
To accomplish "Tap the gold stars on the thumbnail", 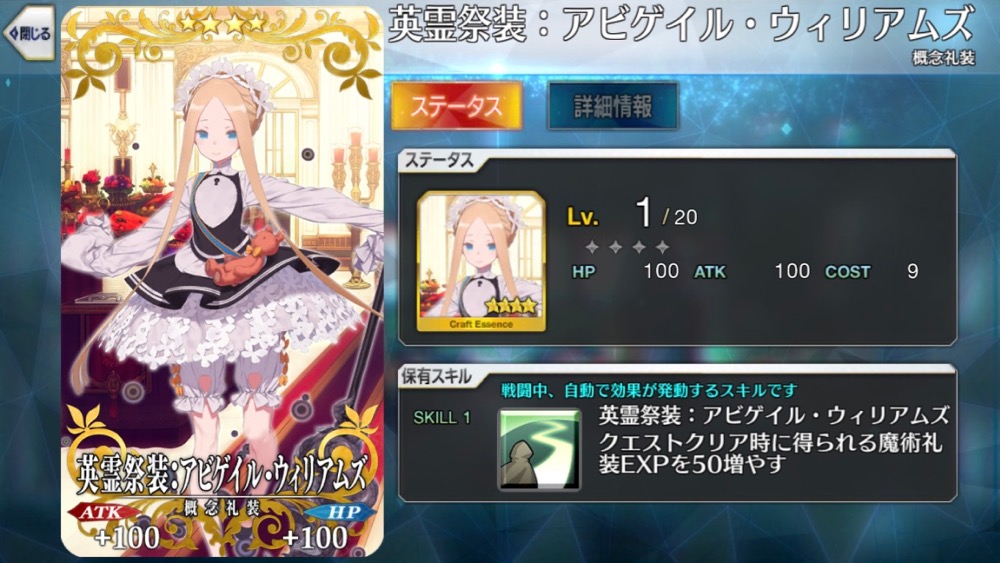I will click(x=511, y=307).
